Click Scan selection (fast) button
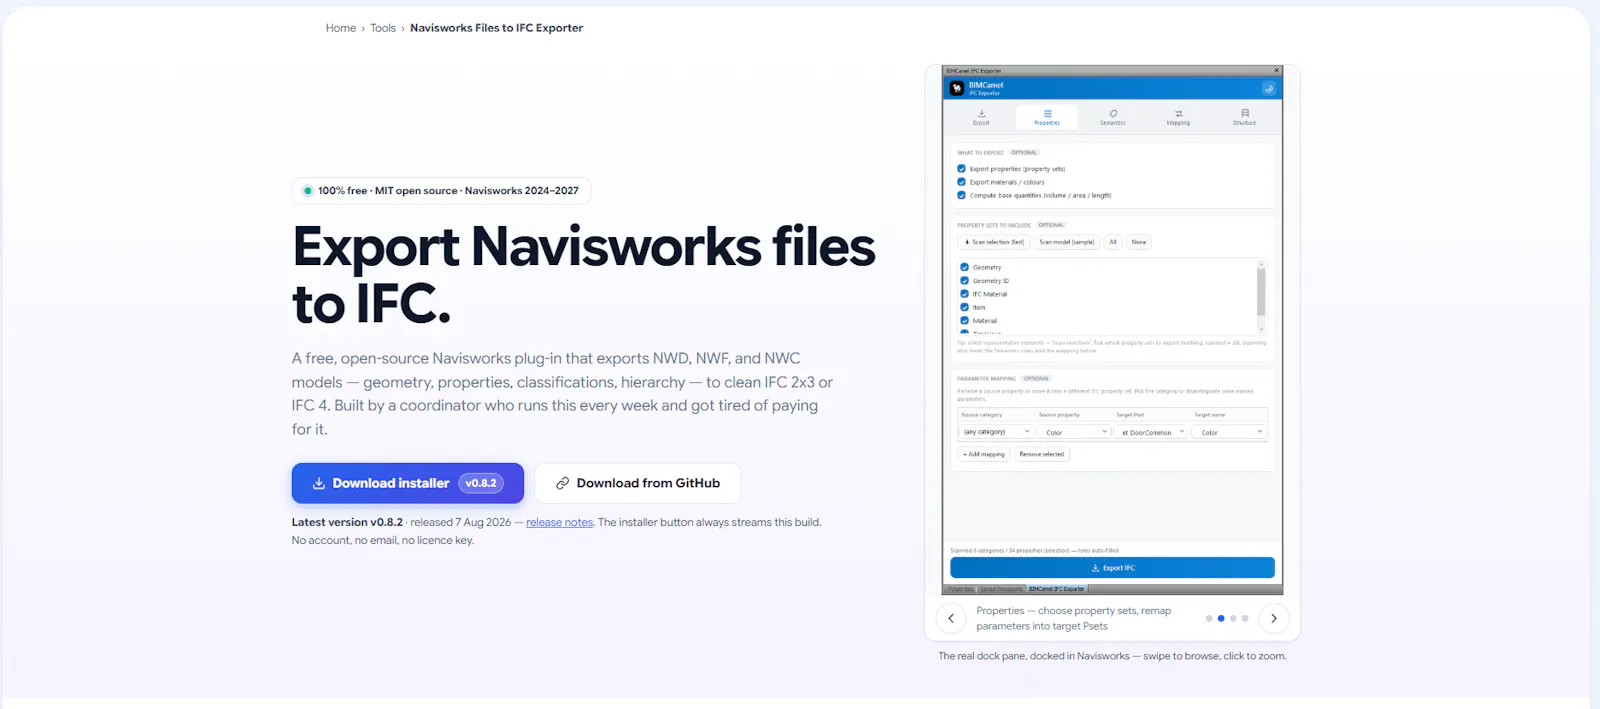This screenshot has height=709, width=1600. [x=993, y=242]
